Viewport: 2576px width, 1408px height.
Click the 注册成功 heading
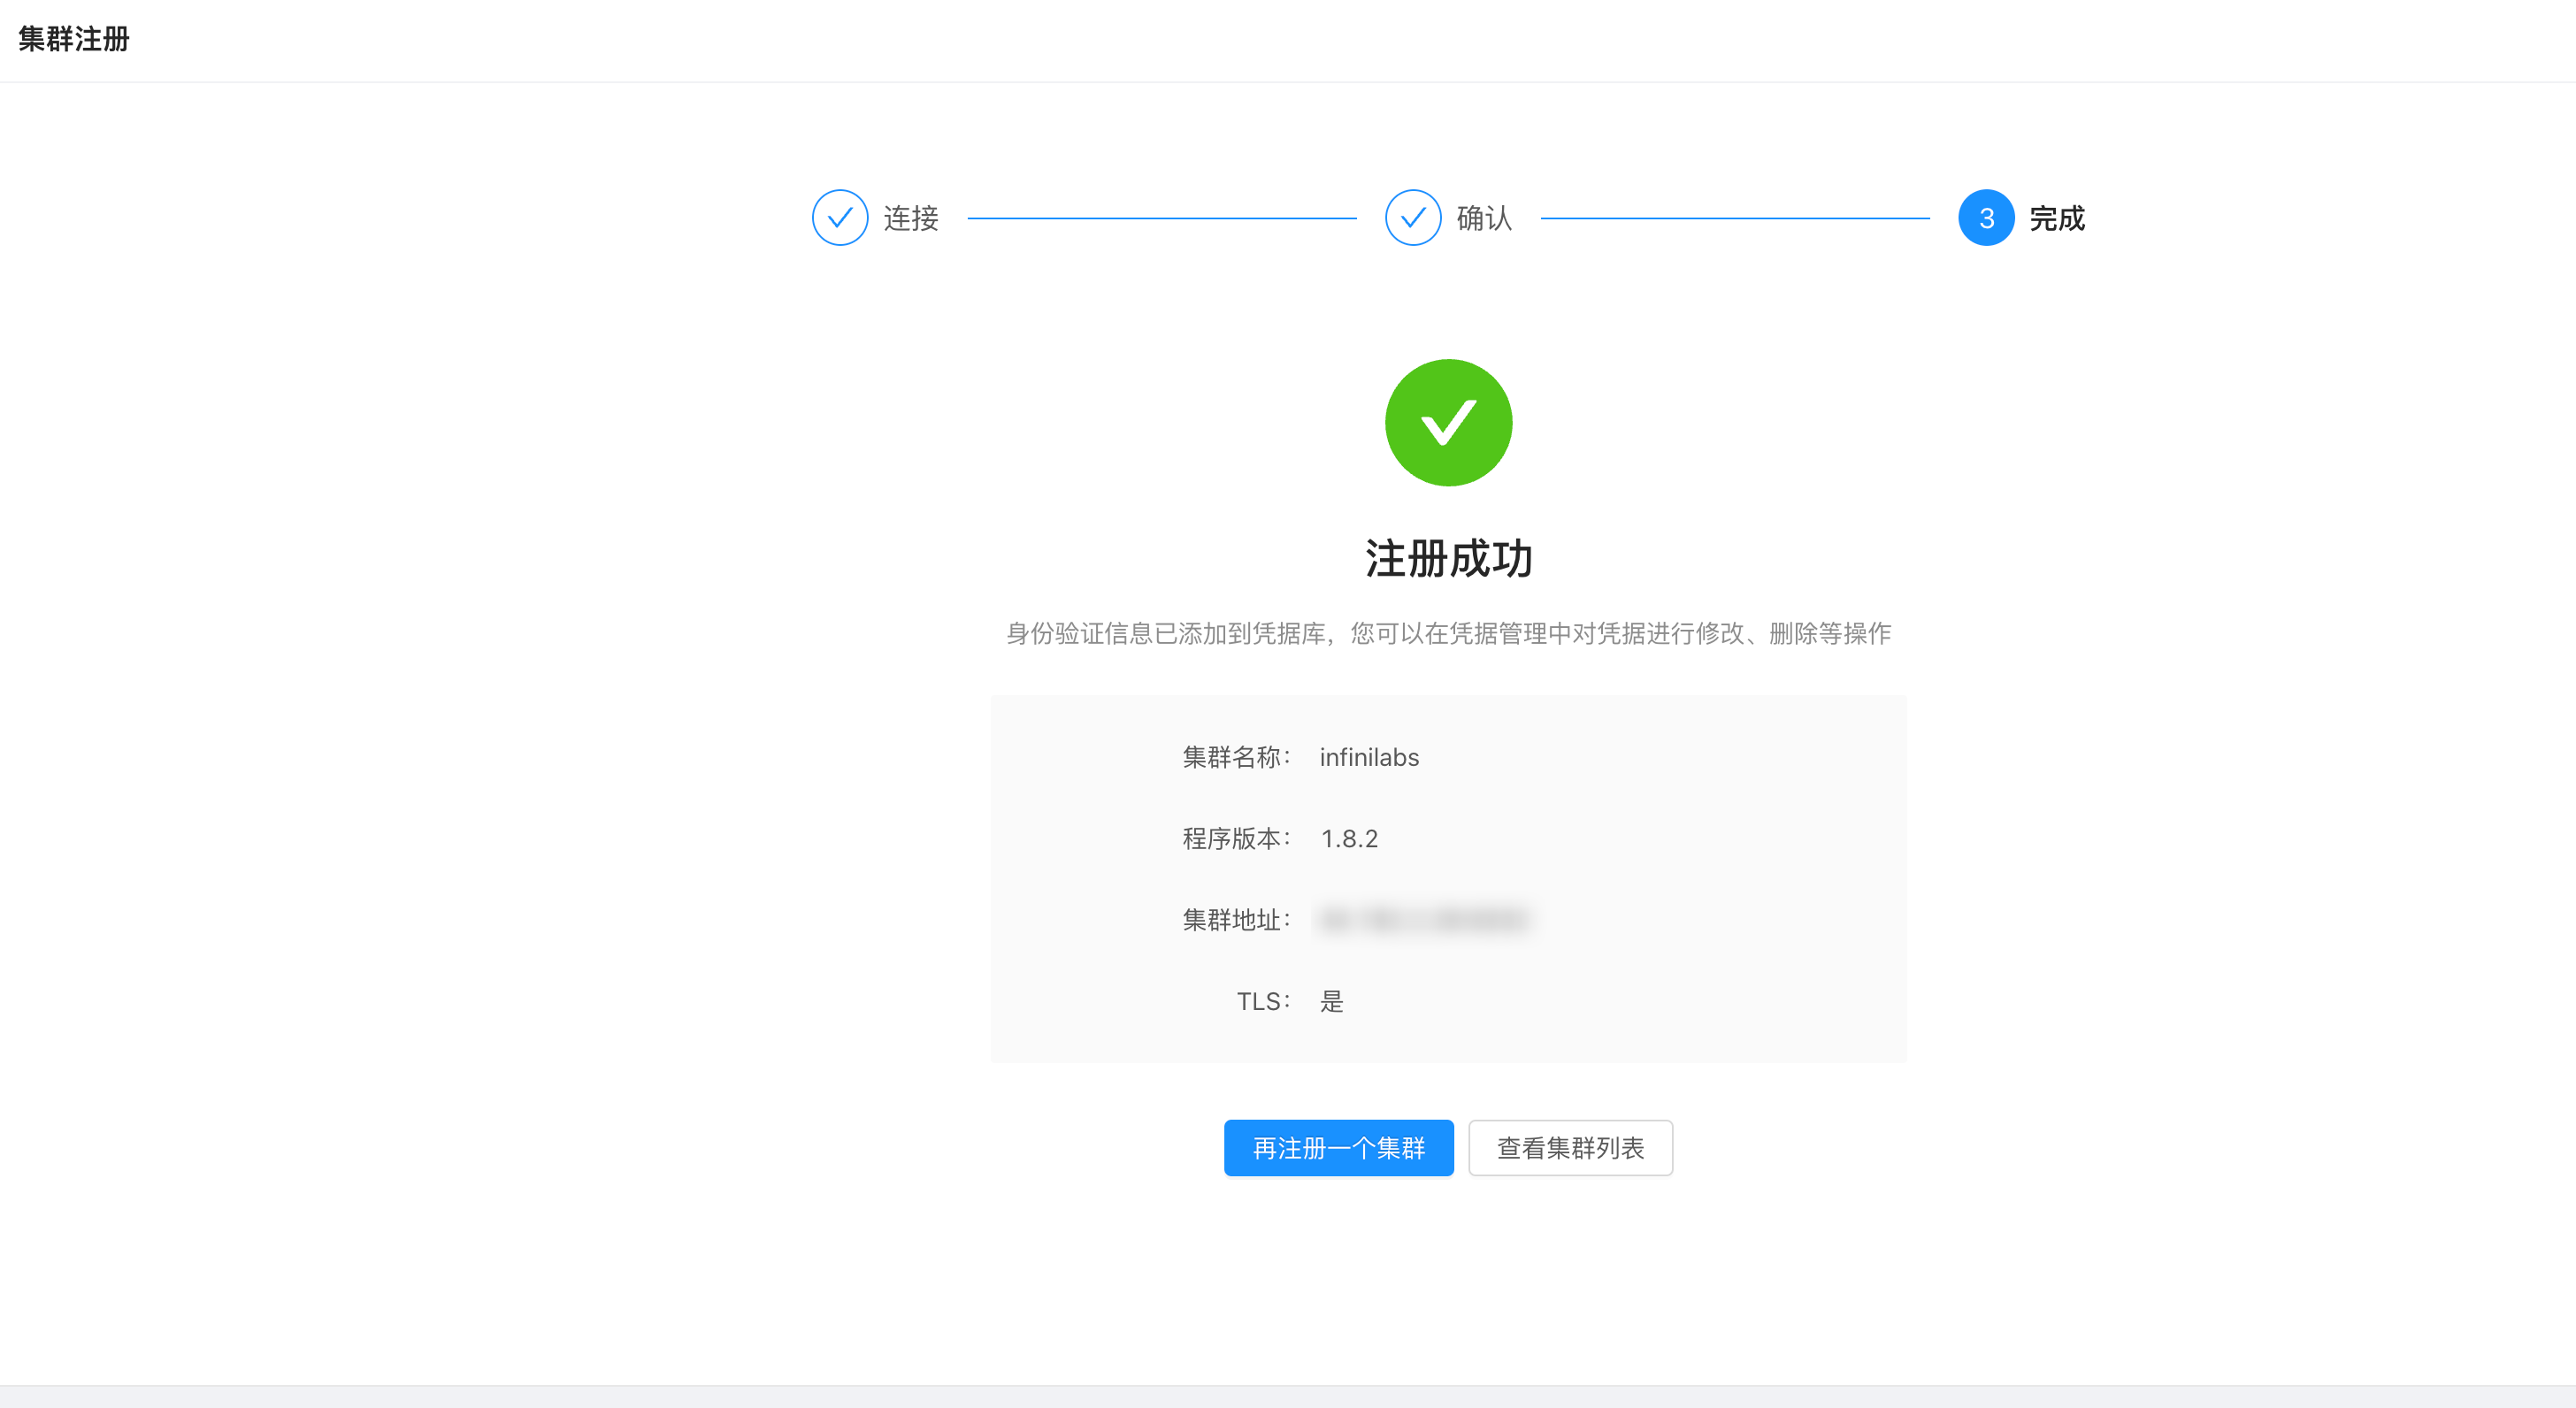(x=1447, y=558)
